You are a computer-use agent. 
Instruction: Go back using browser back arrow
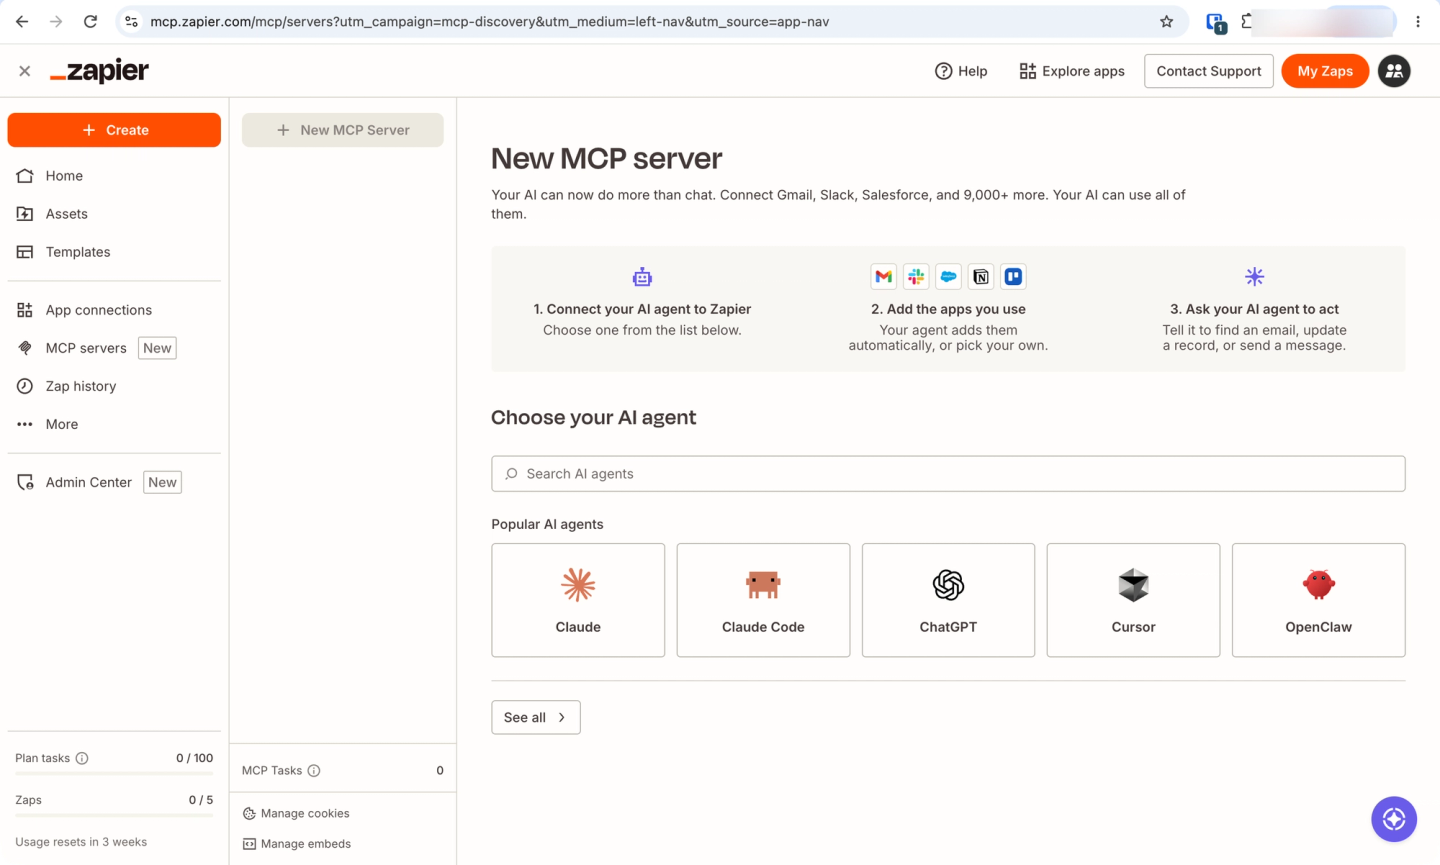[22, 21]
